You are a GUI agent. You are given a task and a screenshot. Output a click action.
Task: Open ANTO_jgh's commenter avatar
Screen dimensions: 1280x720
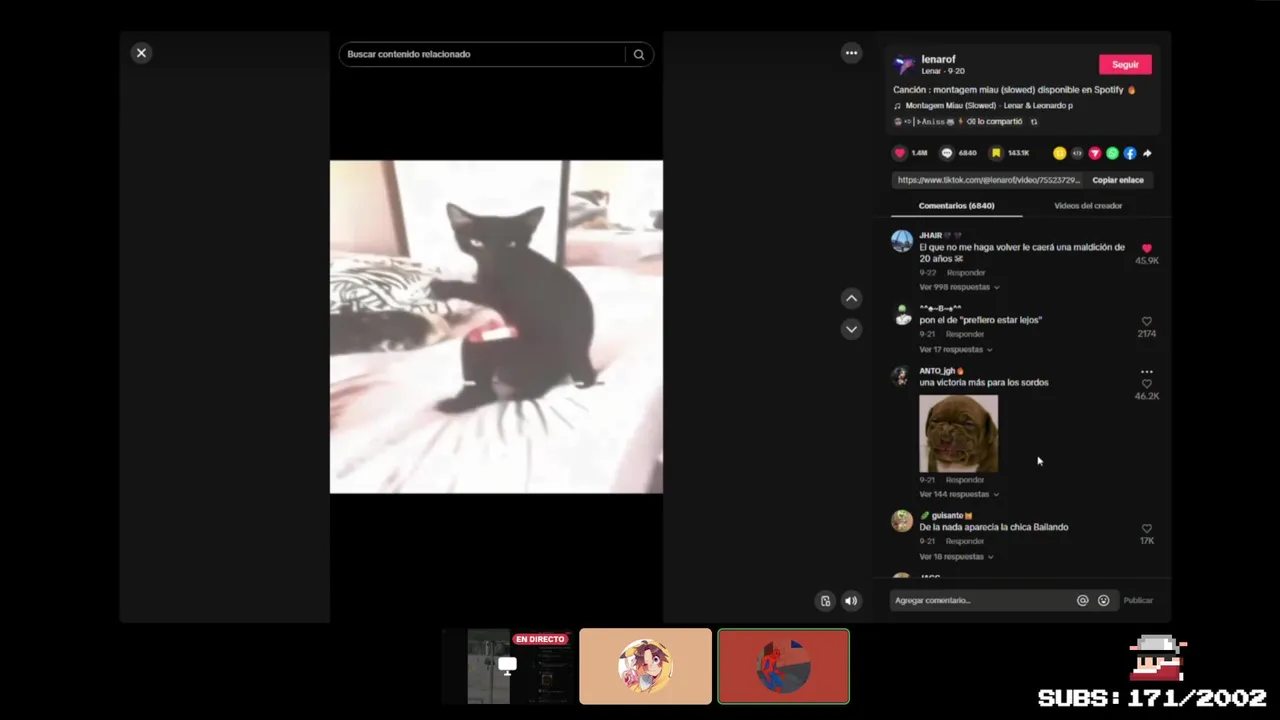coord(902,376)
